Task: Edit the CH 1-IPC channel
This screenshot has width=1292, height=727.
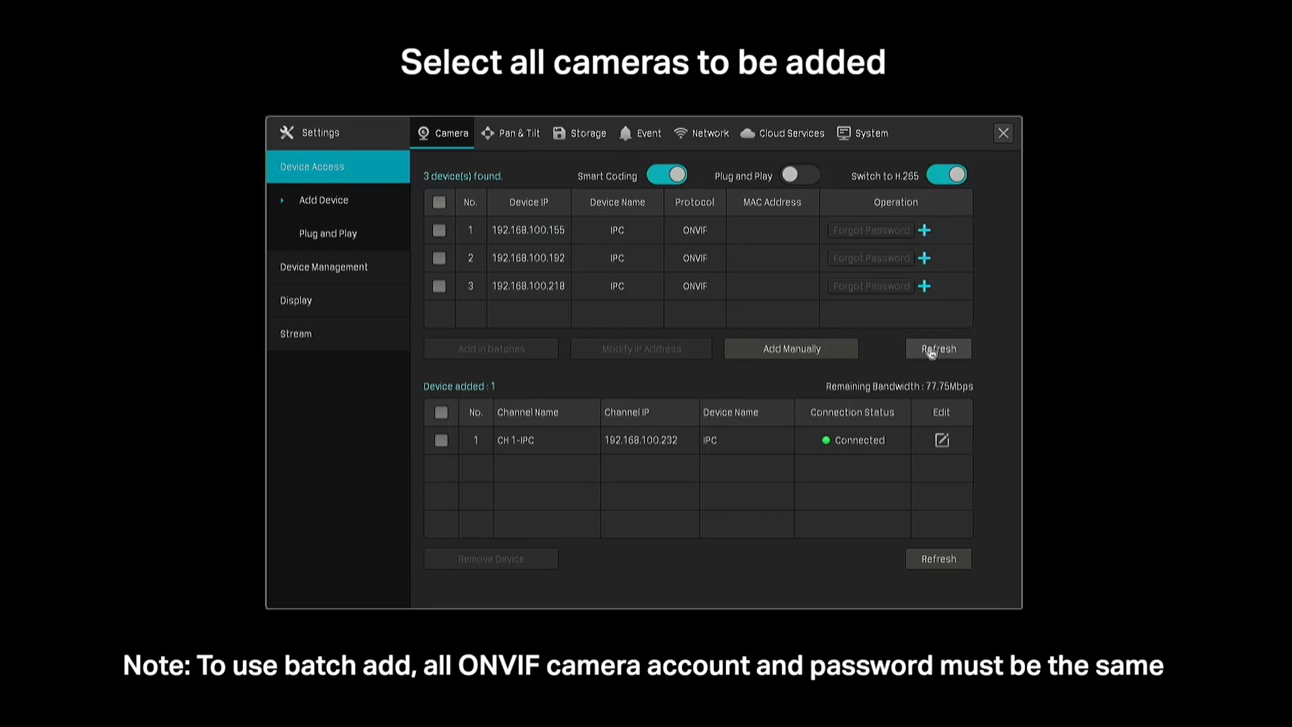Action: click(942, 440)
